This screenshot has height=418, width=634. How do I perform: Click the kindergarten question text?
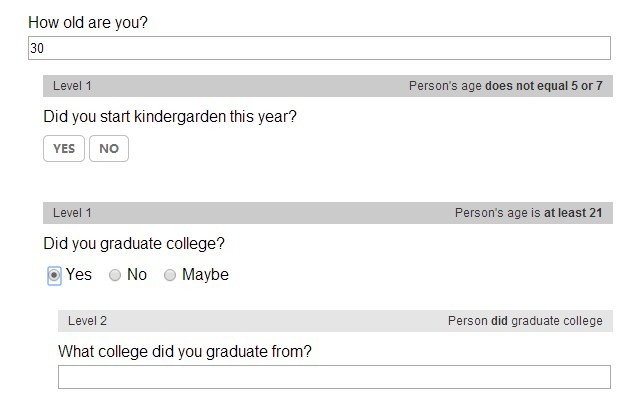click(x=170, y=116)
